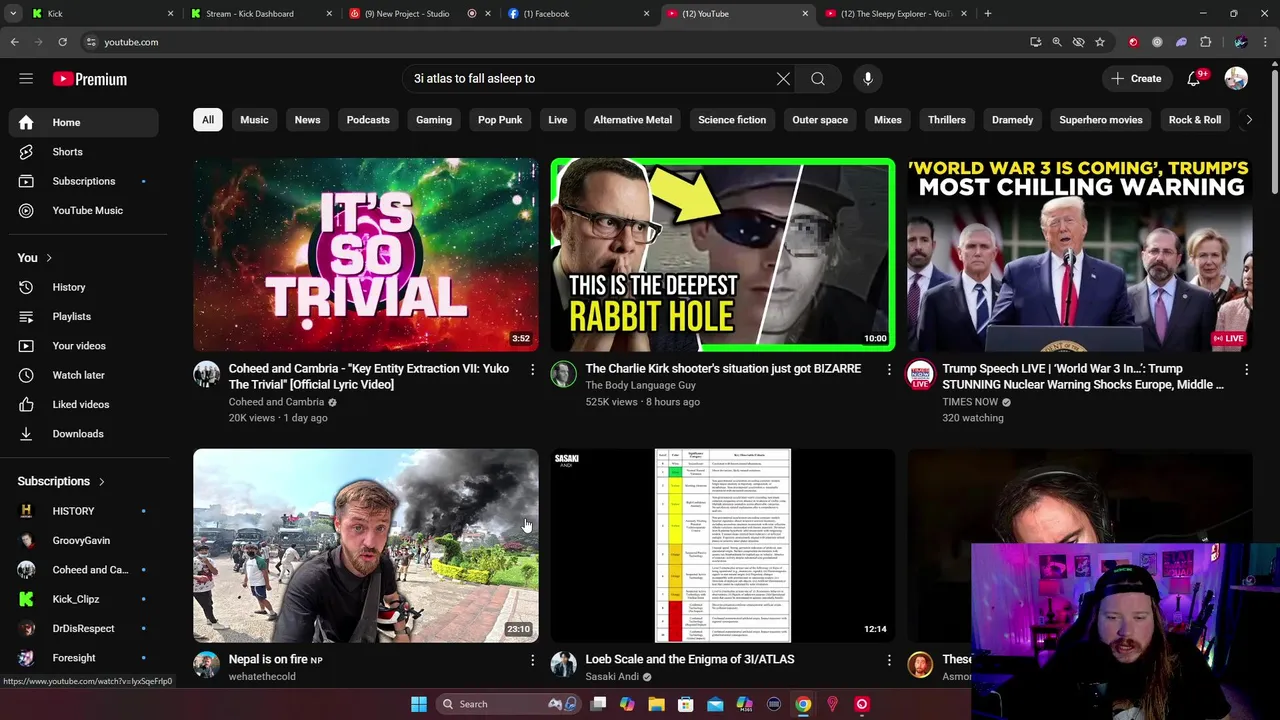The height and width of the screenshot is (720, 1280).
Task: Select the All filter chip
Action: (208, 120)
